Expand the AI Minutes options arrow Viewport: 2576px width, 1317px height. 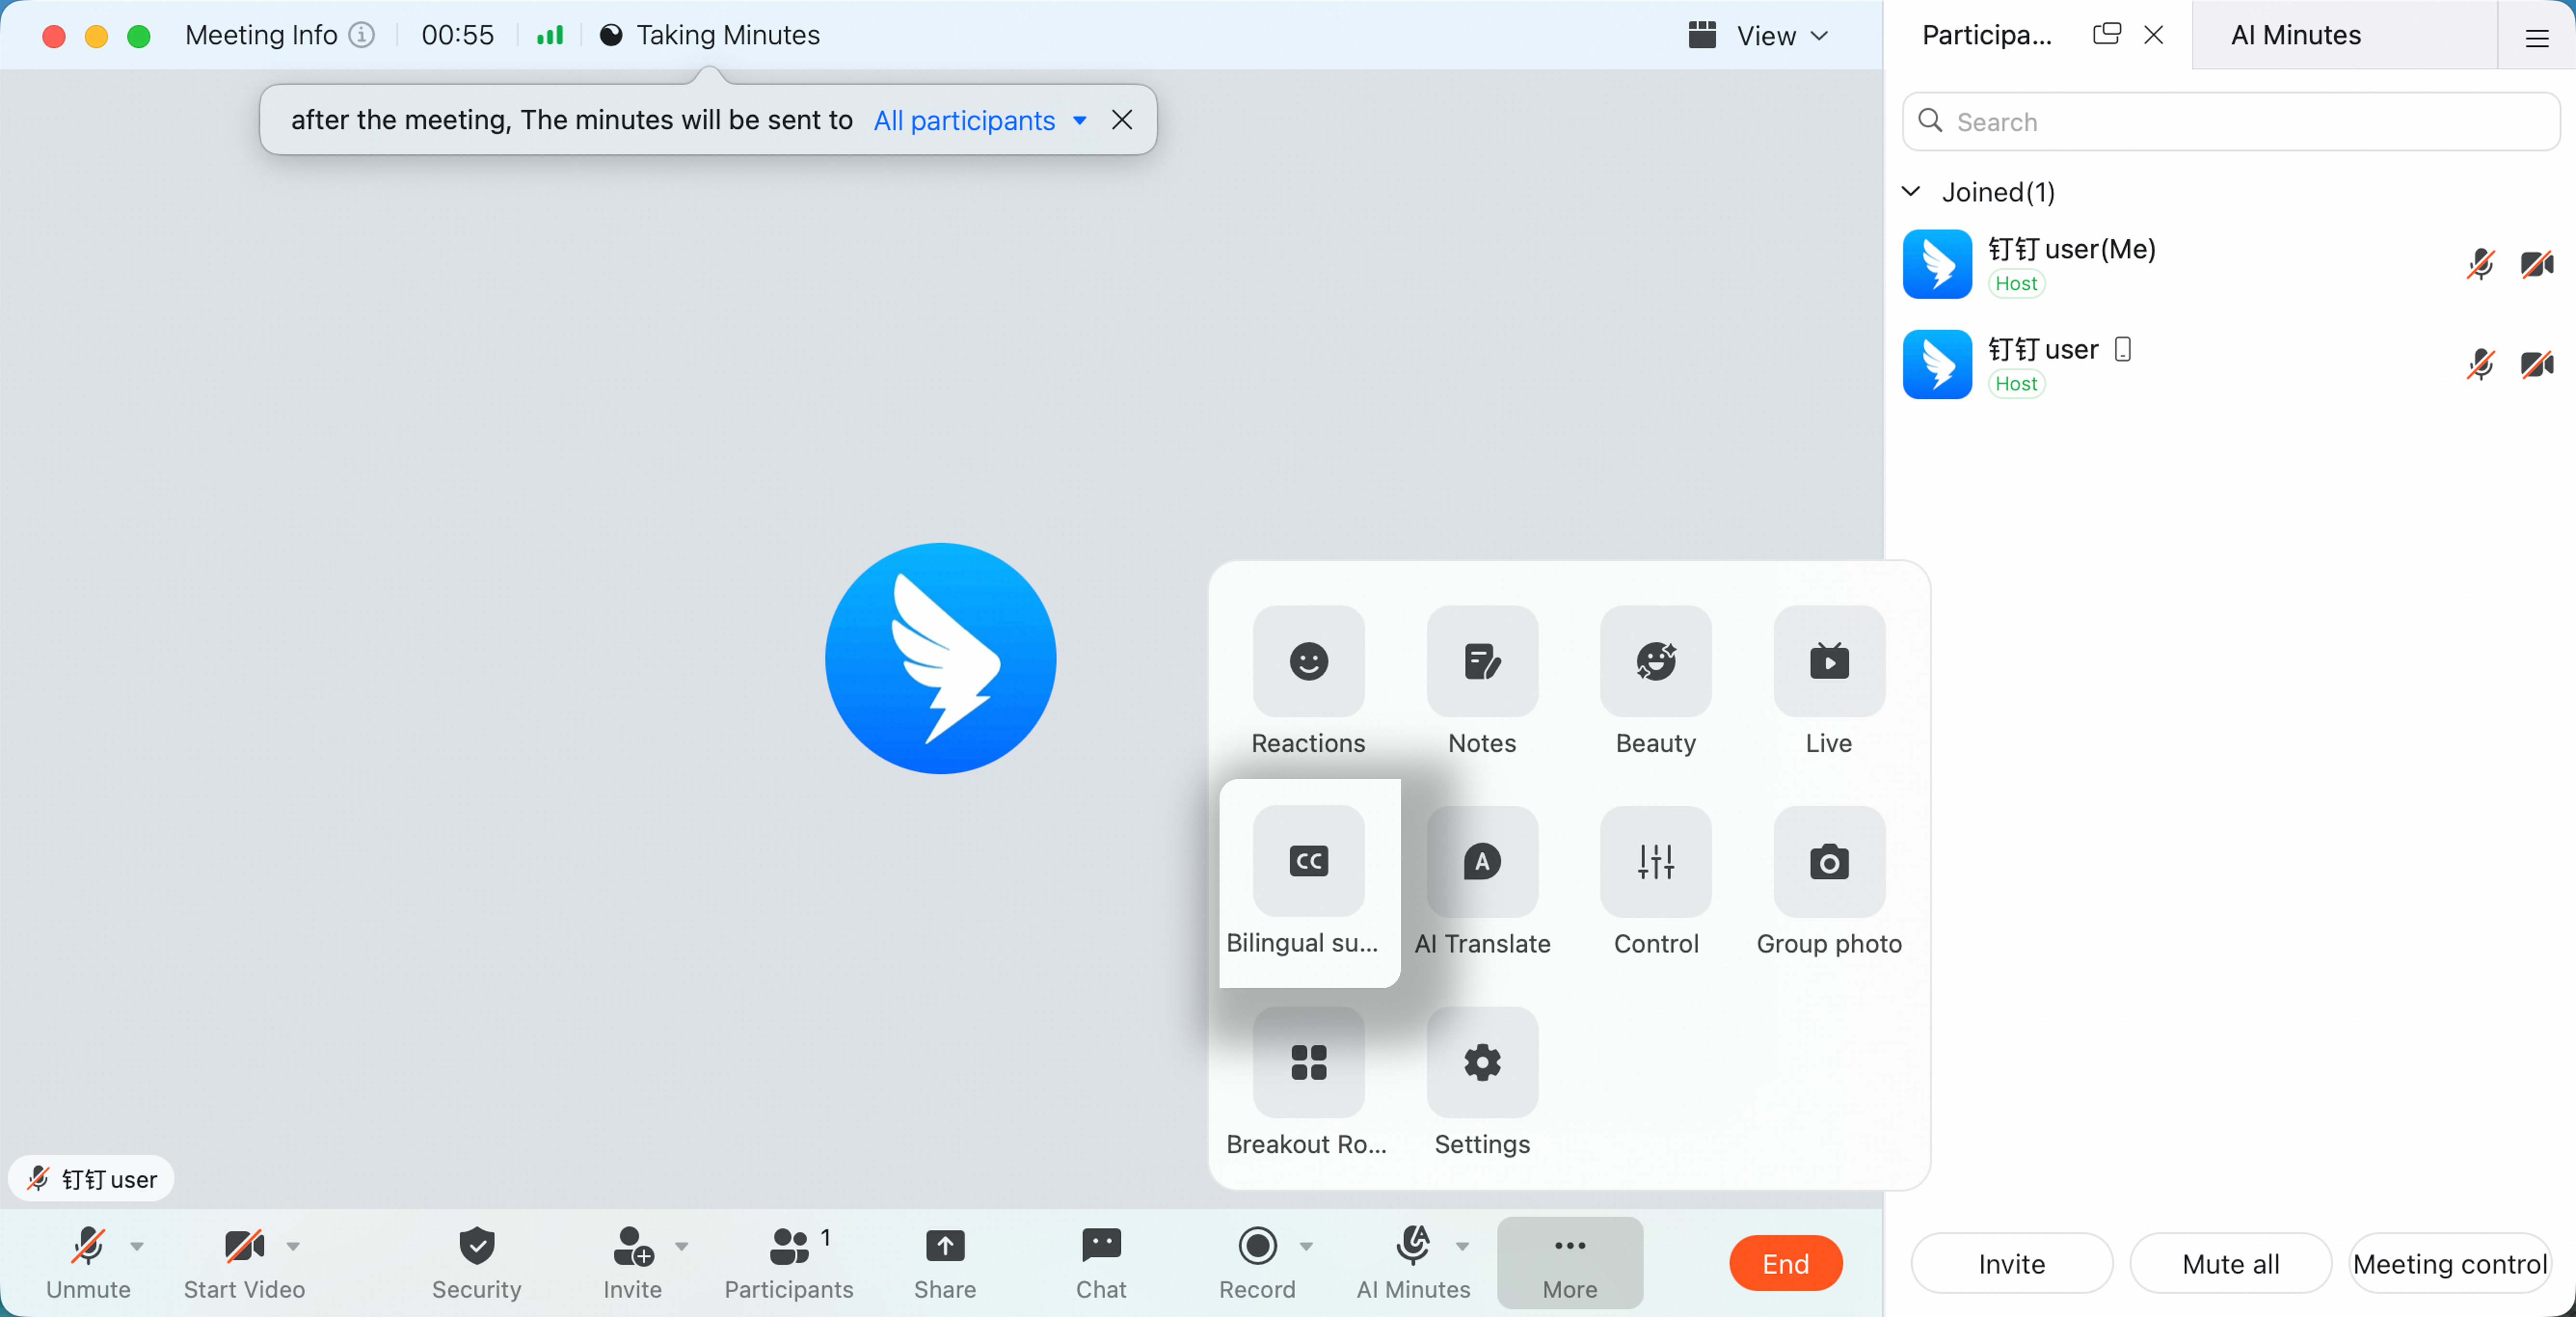(1462, 1247)
